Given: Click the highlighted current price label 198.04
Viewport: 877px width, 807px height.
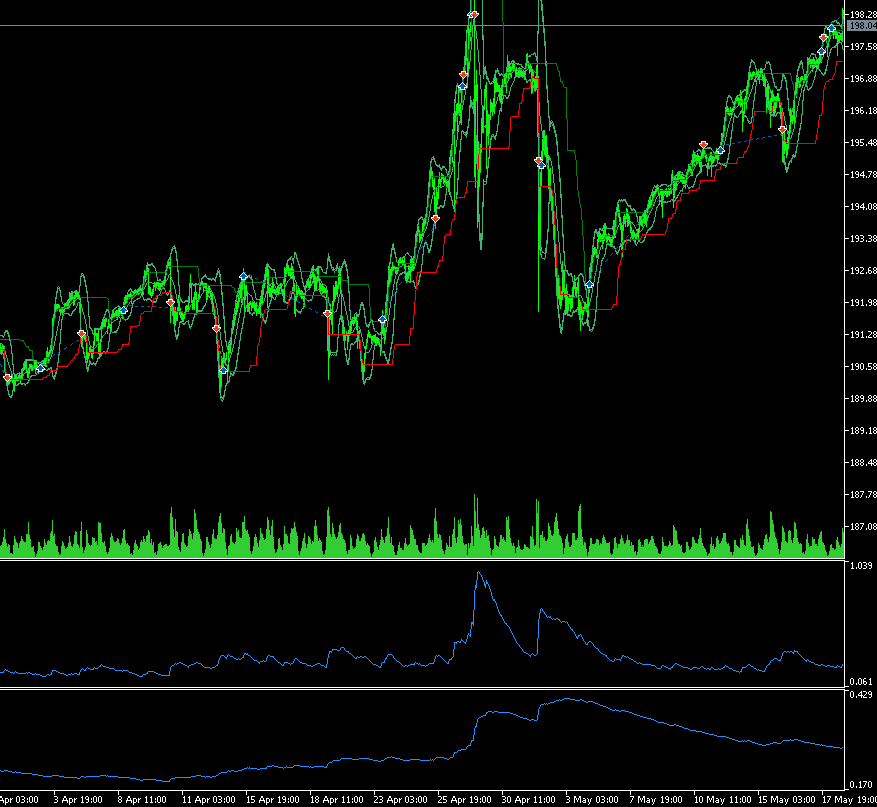Looking at the screenshot, I should point(860,27).
